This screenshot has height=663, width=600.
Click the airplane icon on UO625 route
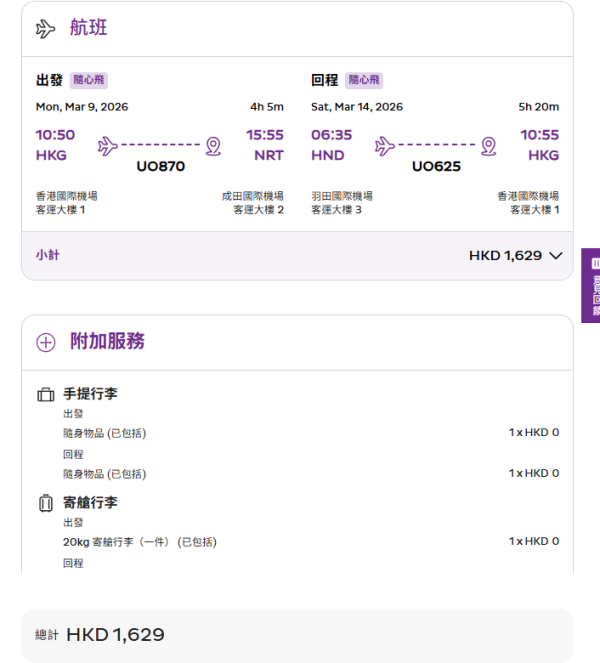point(384,146)
